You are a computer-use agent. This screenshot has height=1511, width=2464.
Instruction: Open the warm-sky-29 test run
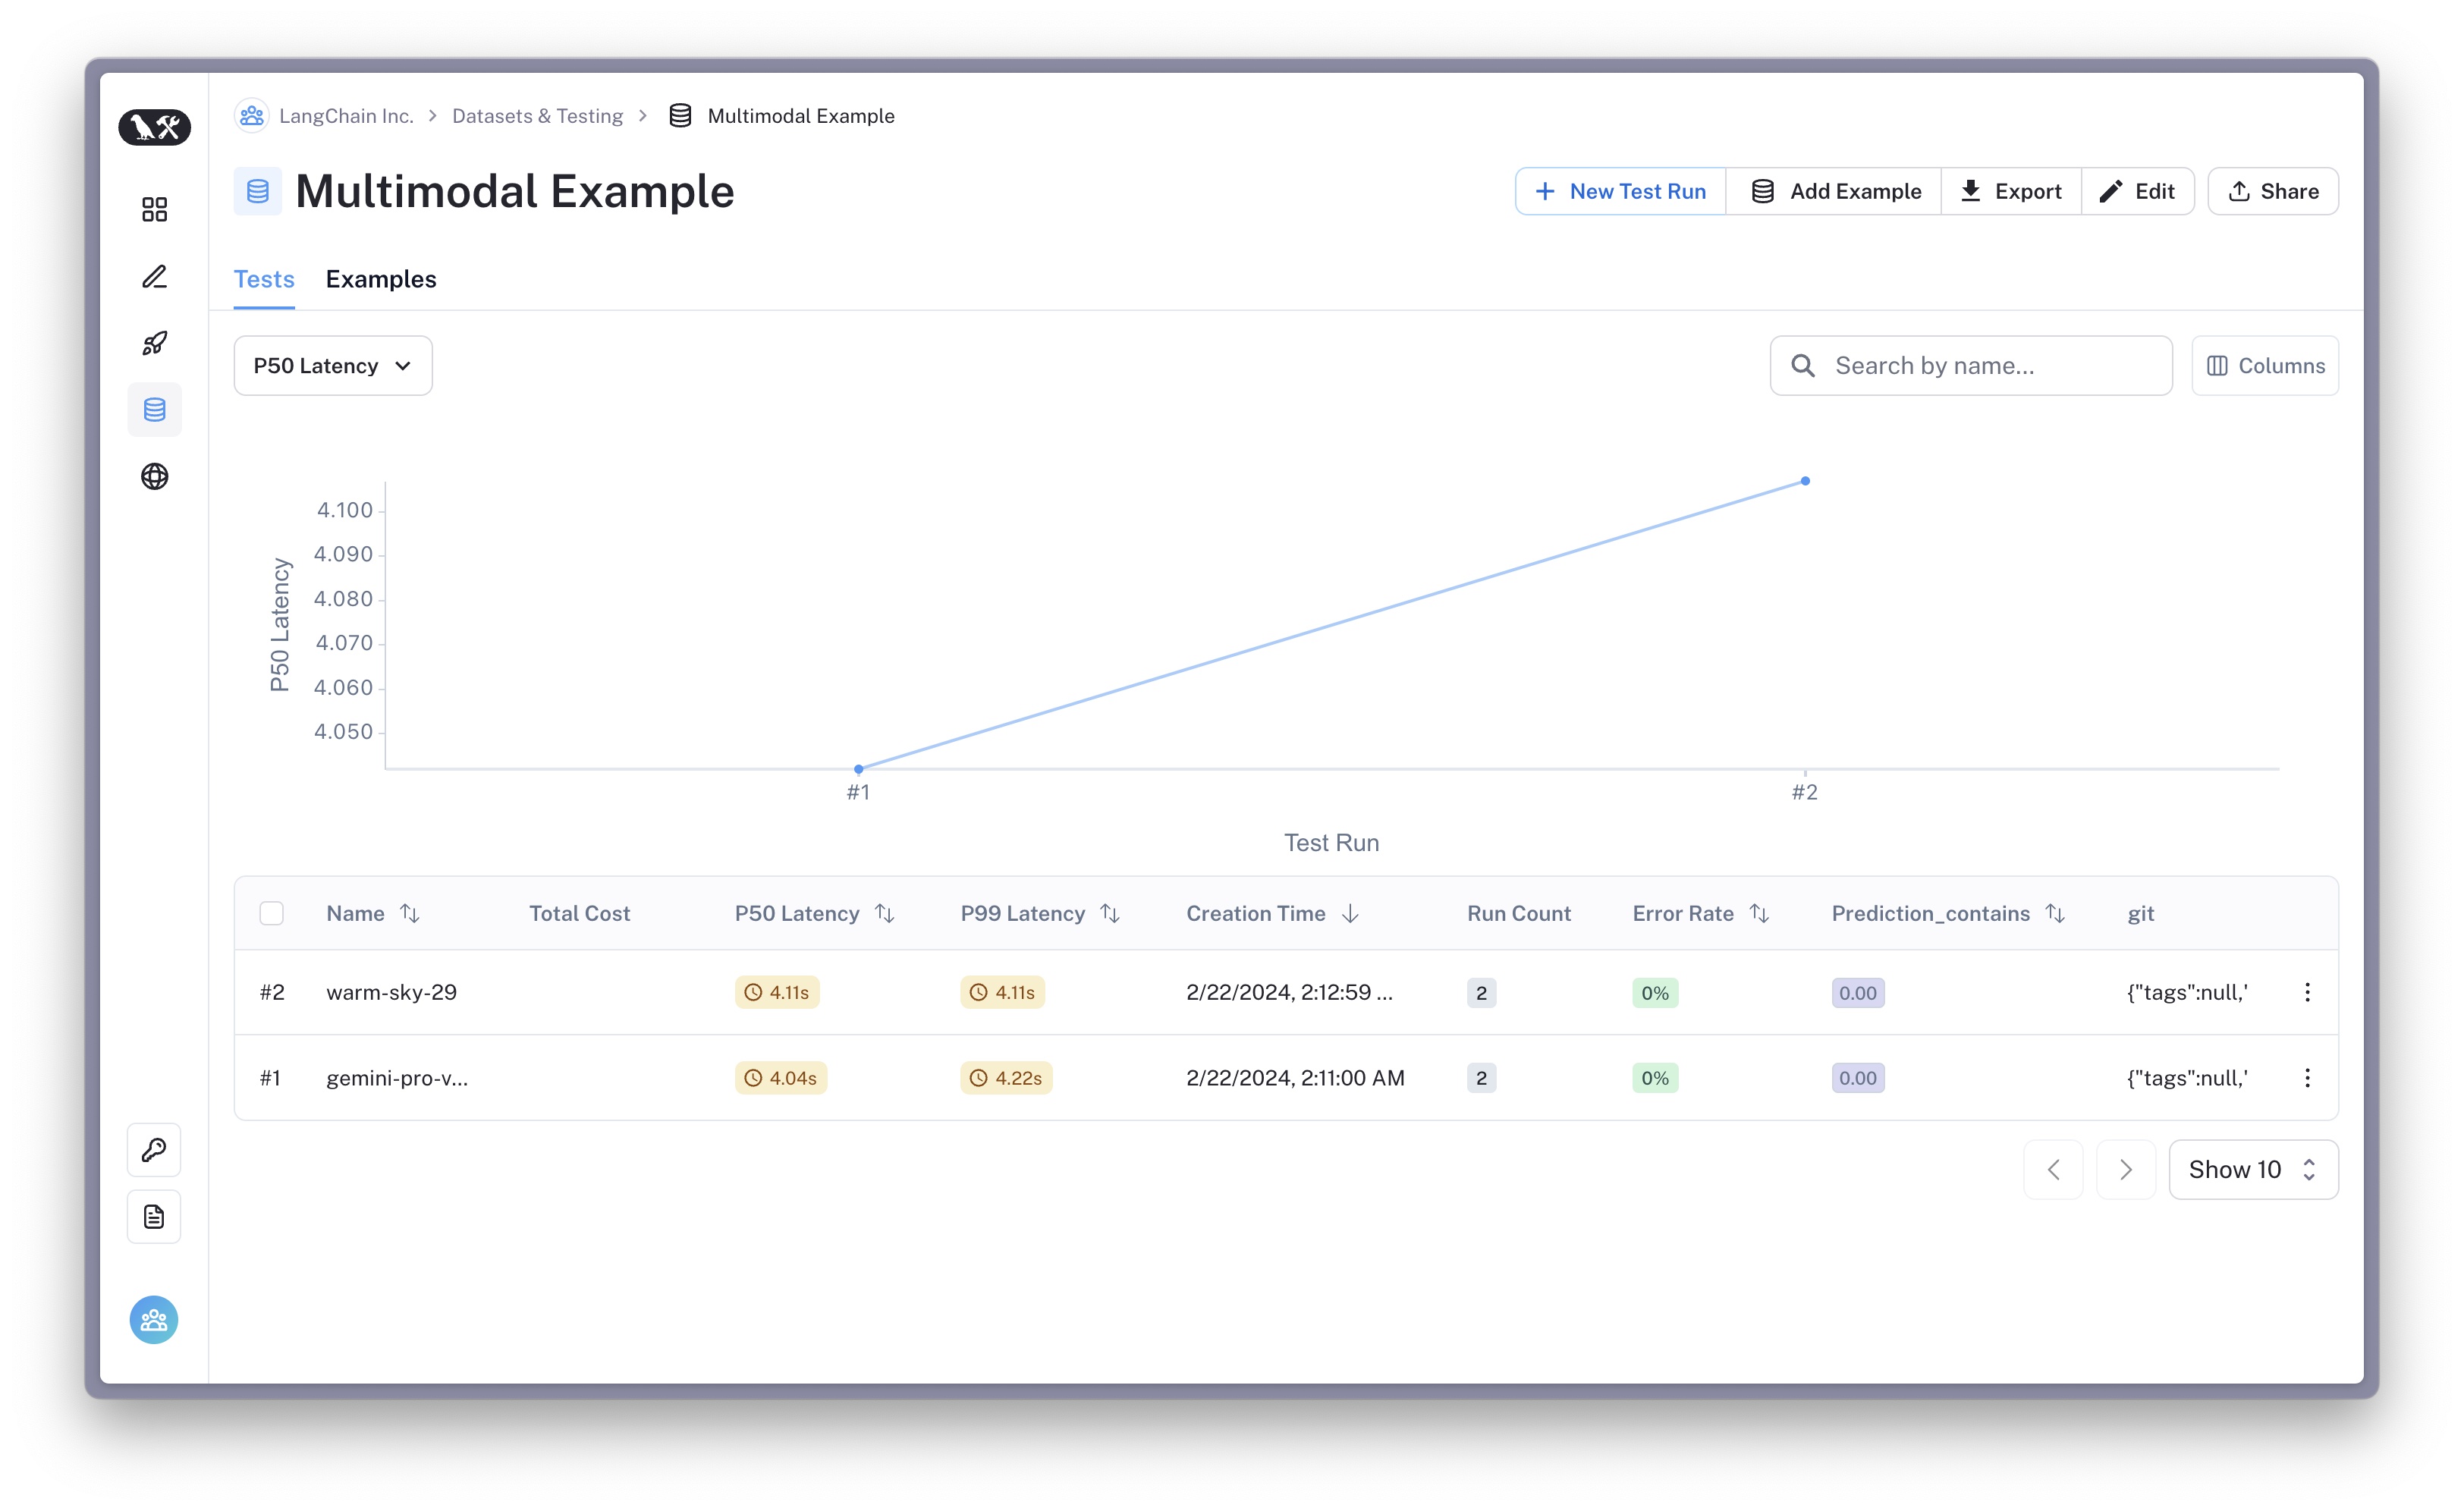(391, 992)
